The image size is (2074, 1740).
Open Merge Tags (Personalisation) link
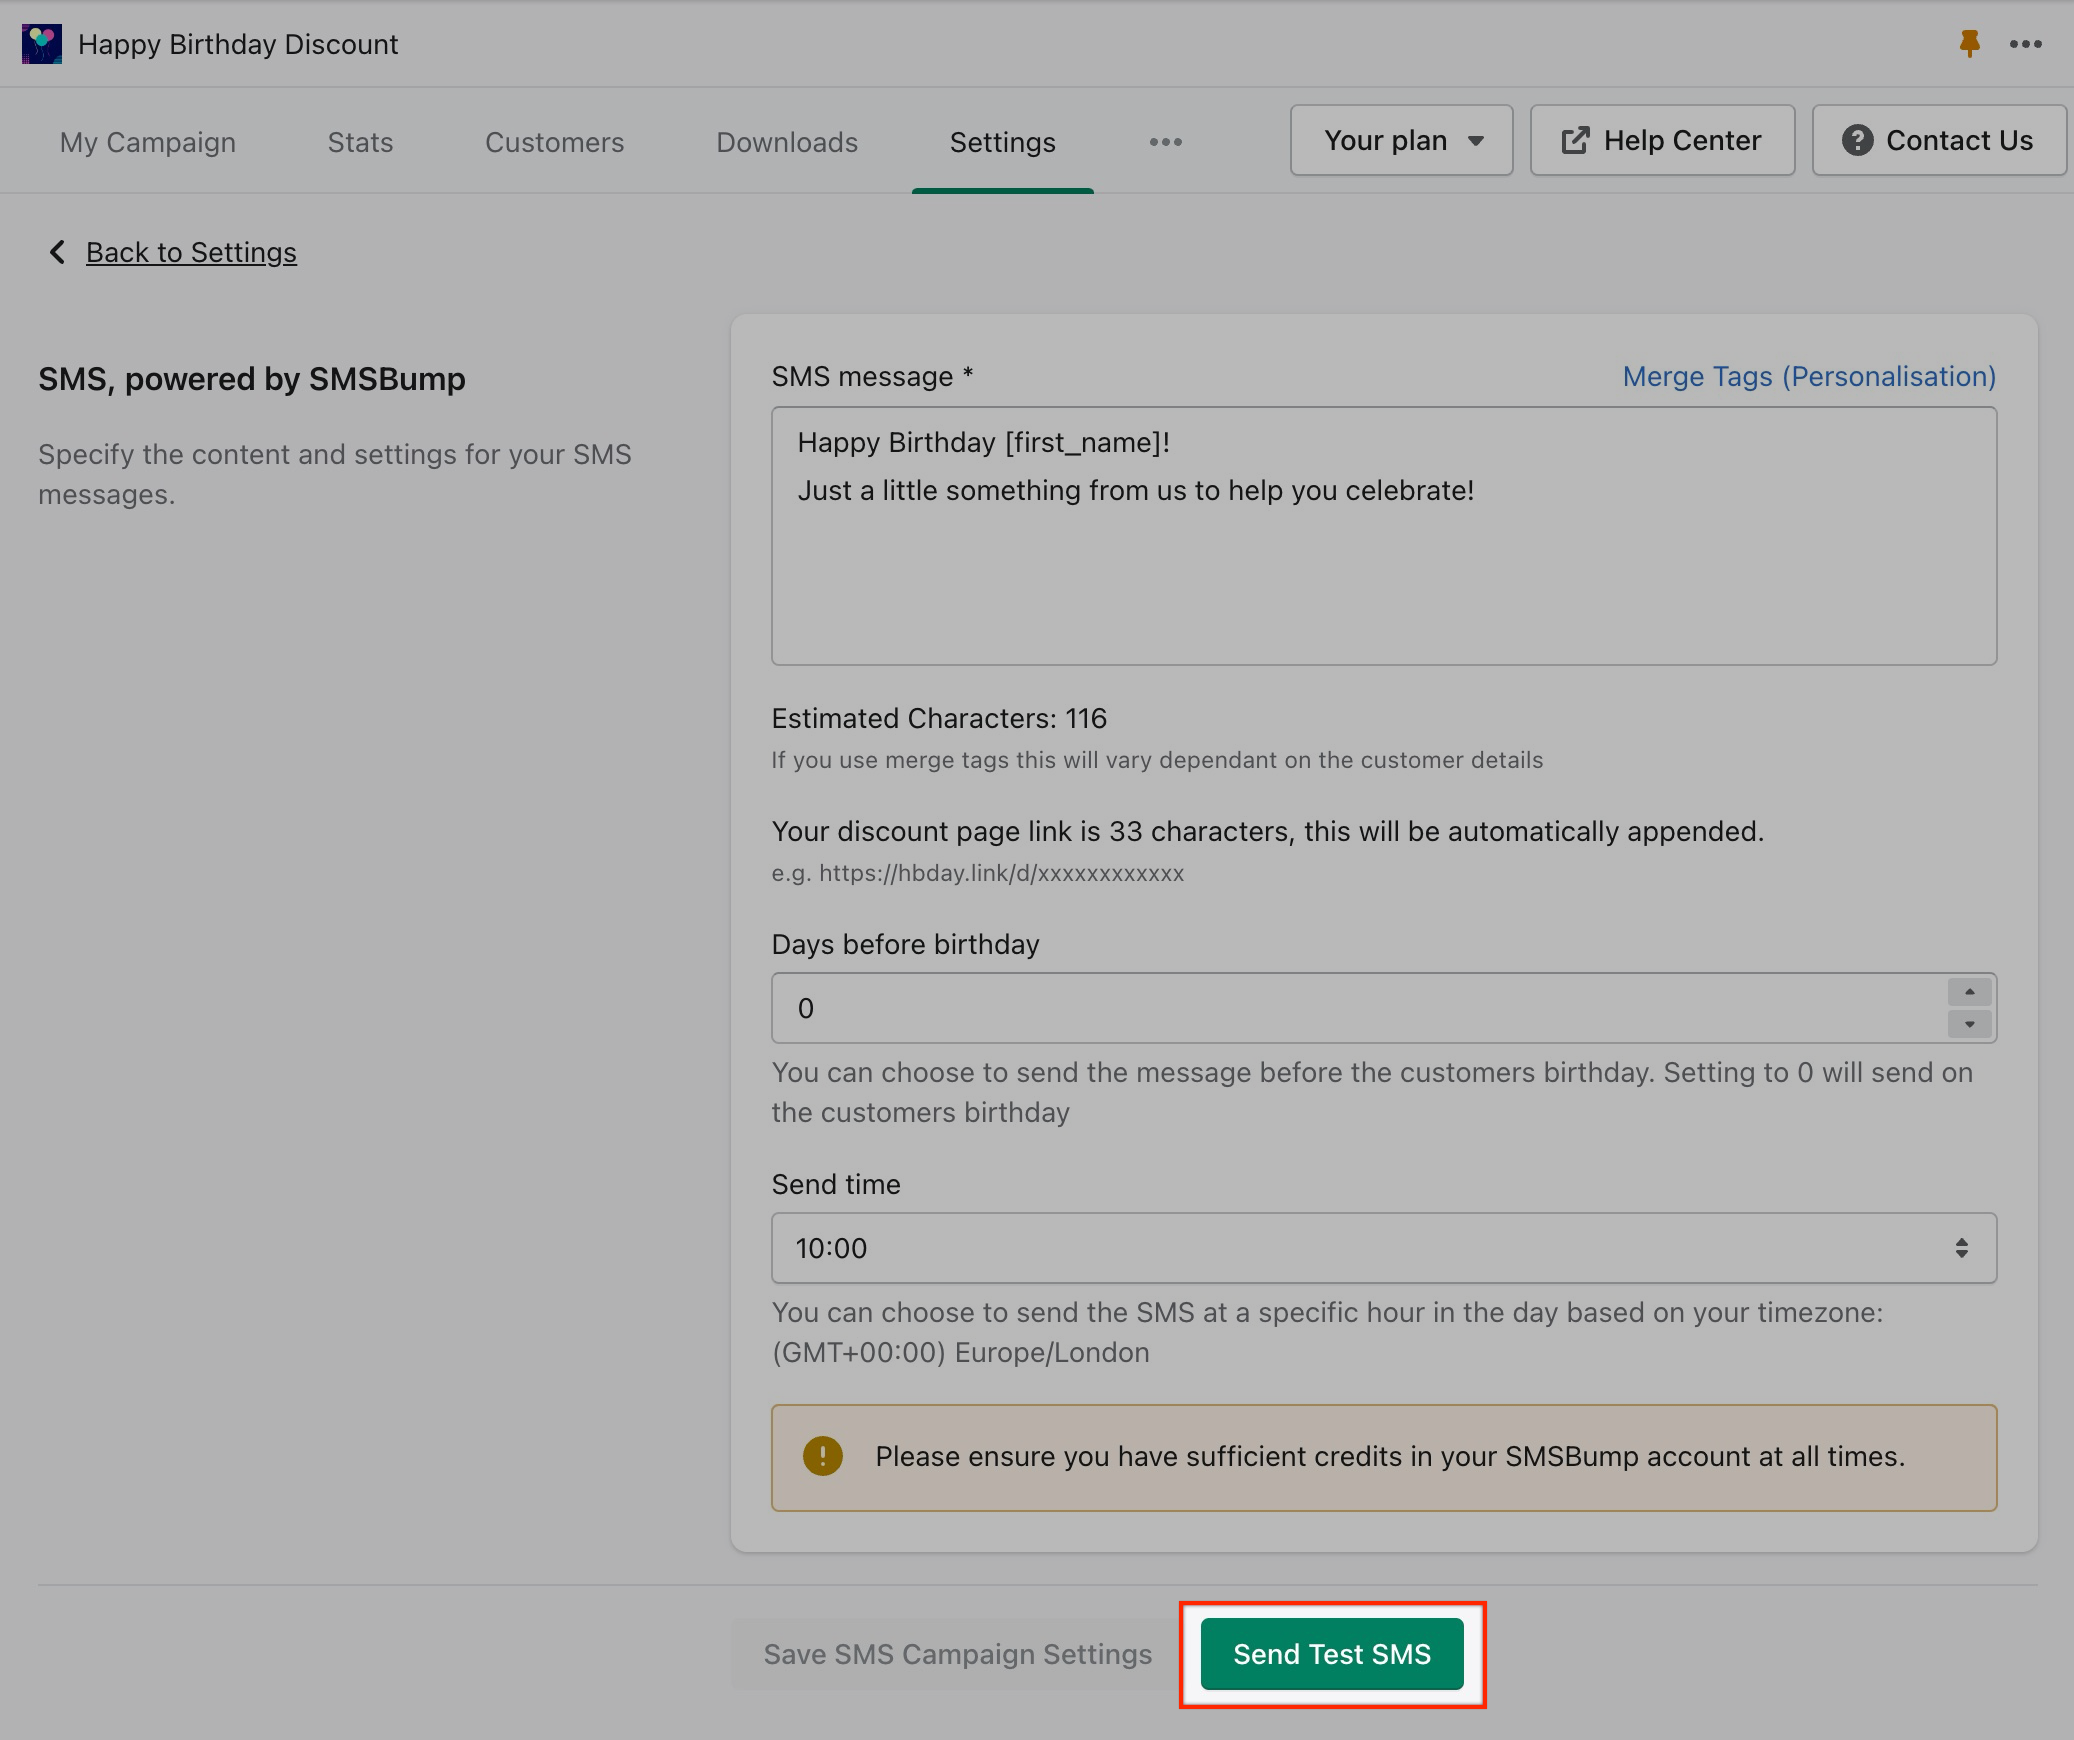tap(1808, 376)
